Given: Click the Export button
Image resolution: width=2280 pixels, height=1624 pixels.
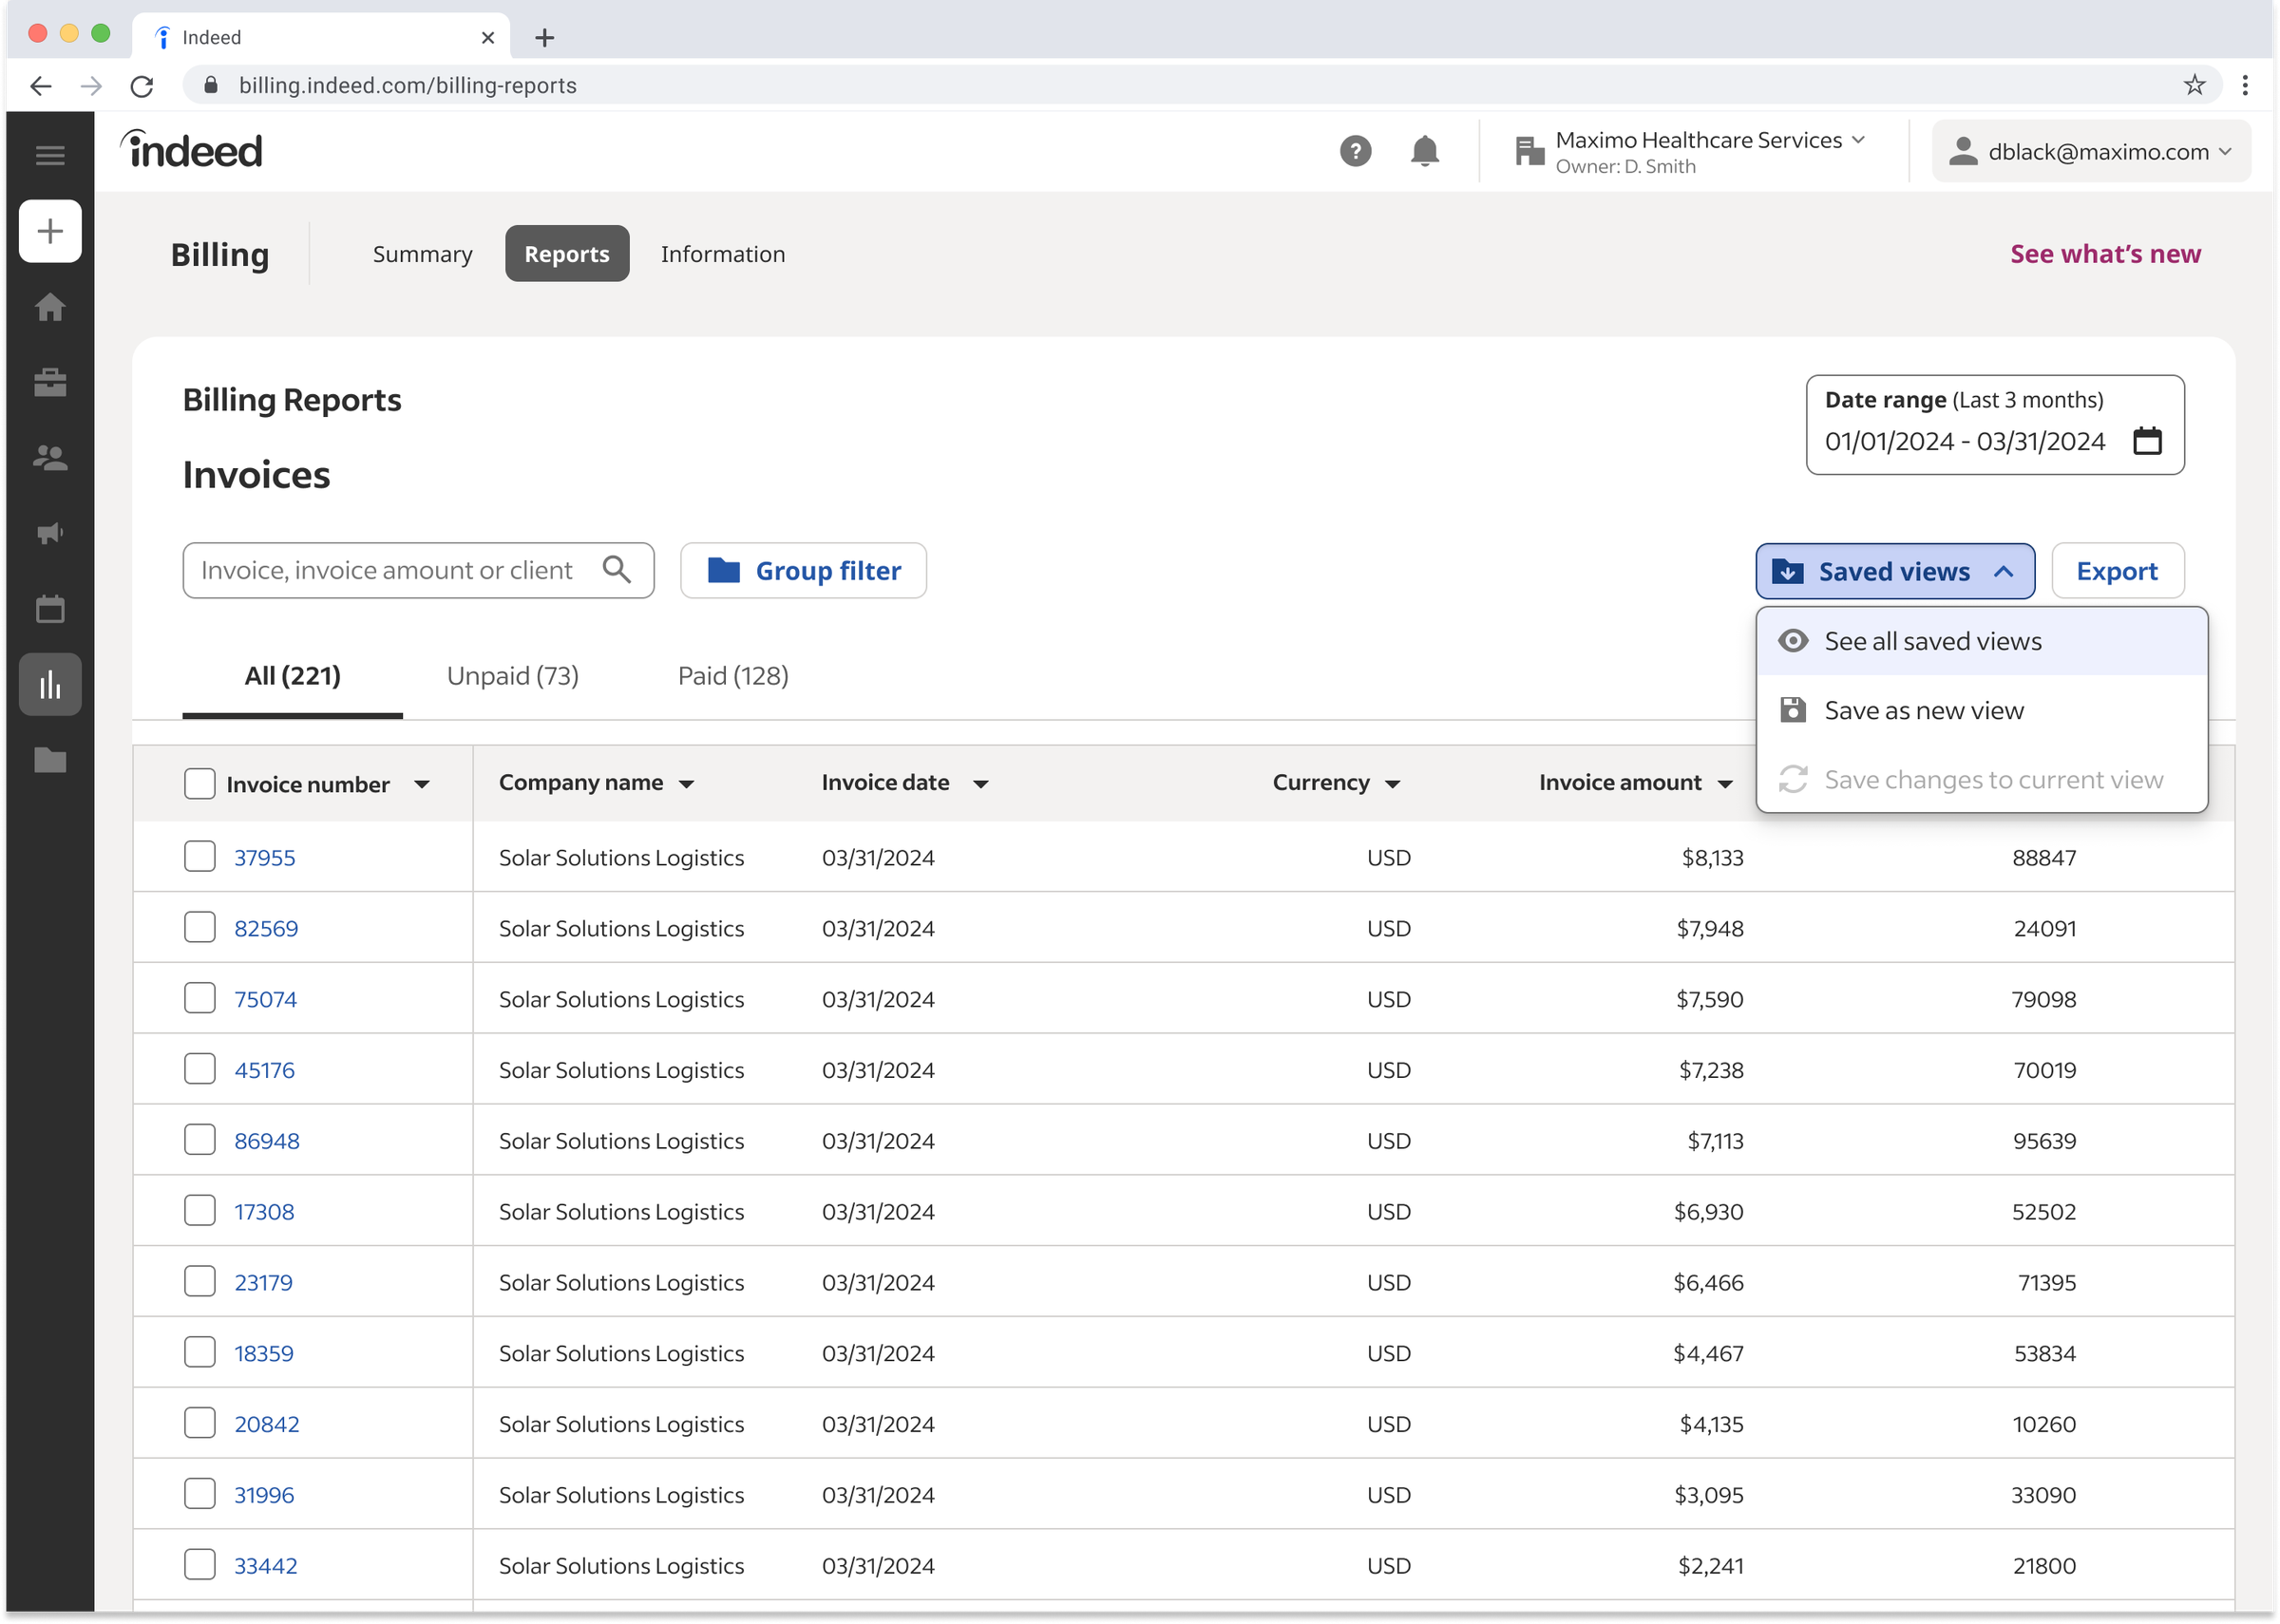Looking at the screenshot, I should (x=2117, y=571).
